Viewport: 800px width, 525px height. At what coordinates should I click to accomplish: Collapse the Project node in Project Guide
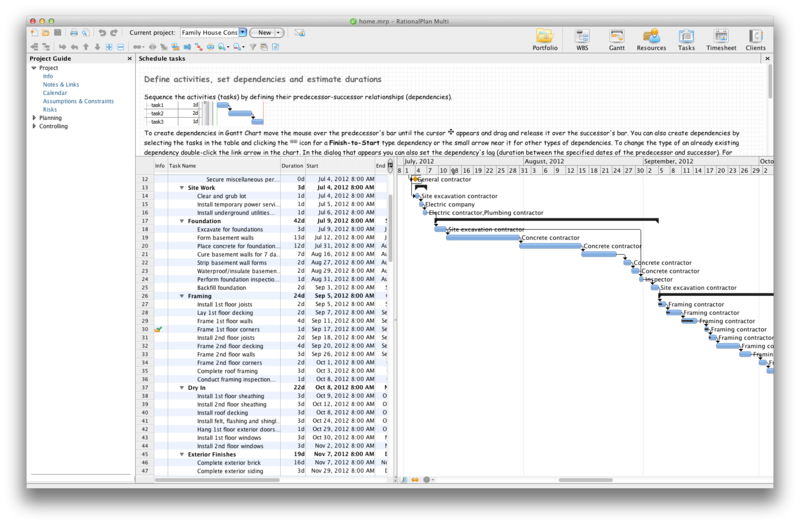point(34,68)
